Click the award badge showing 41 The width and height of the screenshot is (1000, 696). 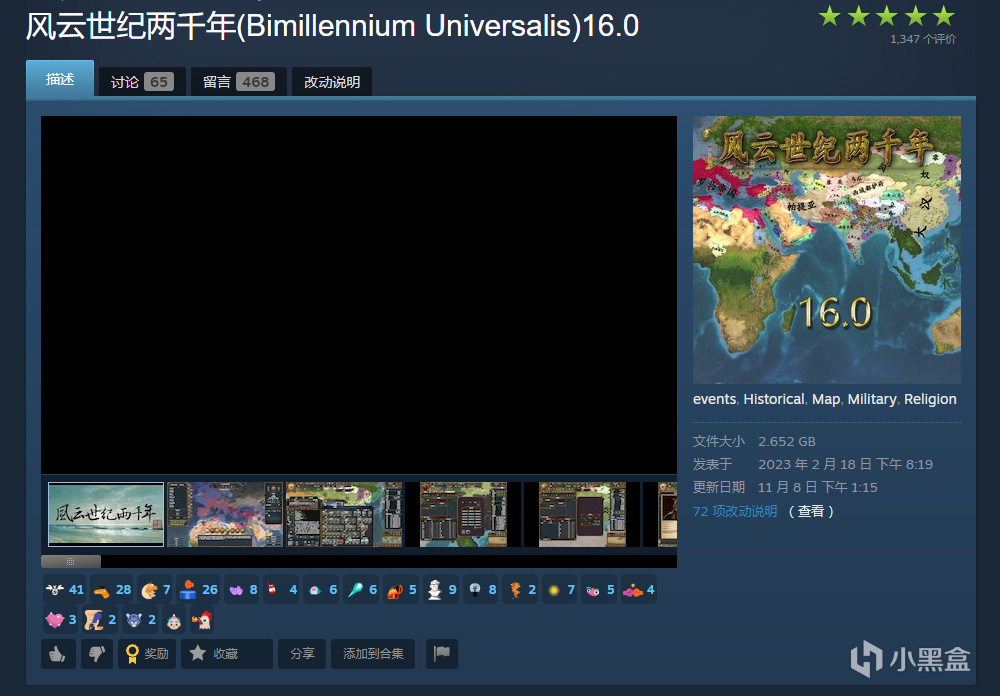pos(64,590)
